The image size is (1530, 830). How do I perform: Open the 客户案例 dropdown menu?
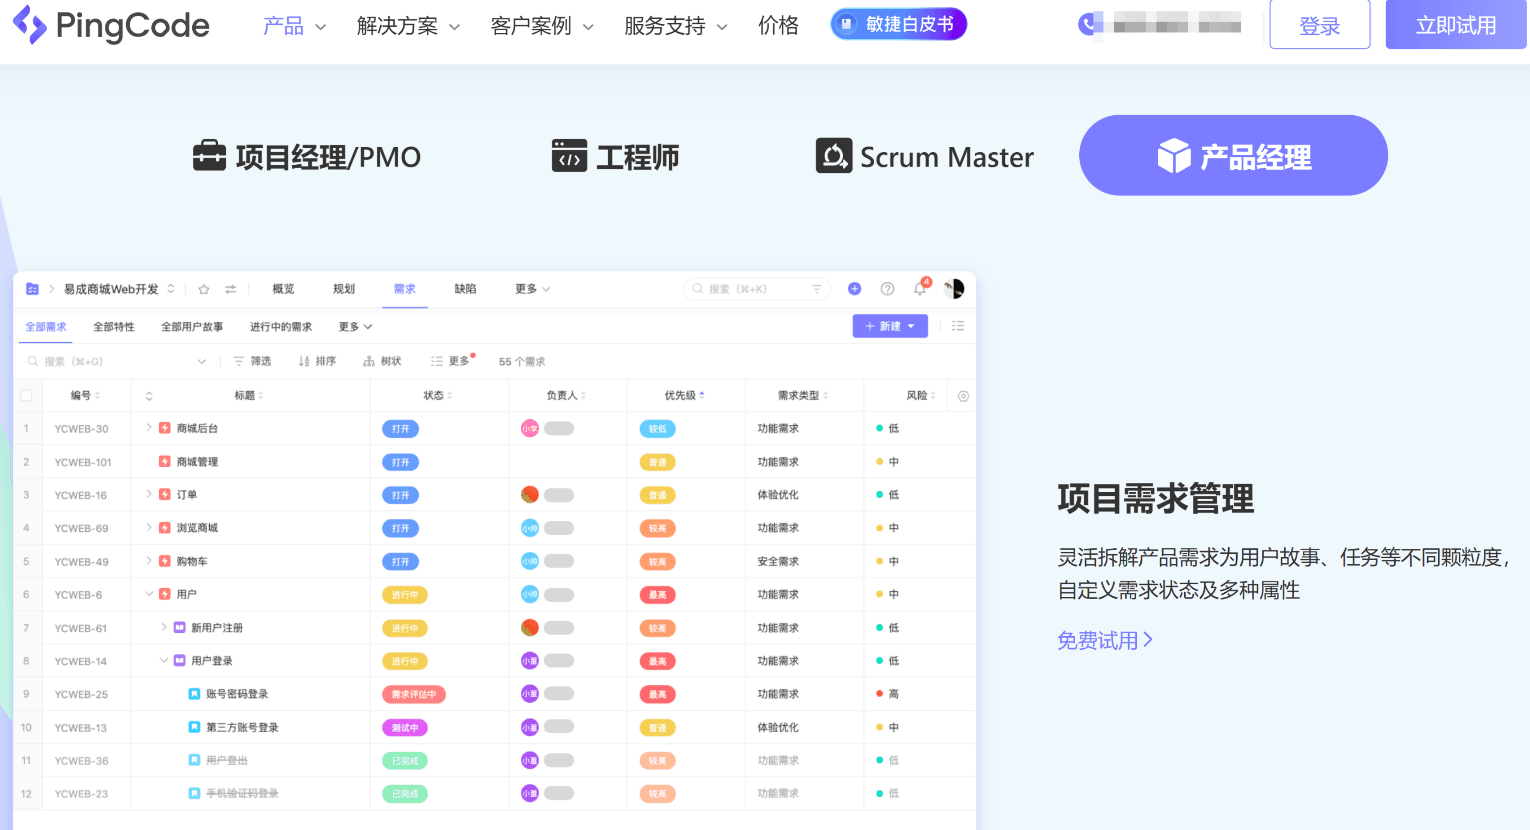tap(542, 26)
